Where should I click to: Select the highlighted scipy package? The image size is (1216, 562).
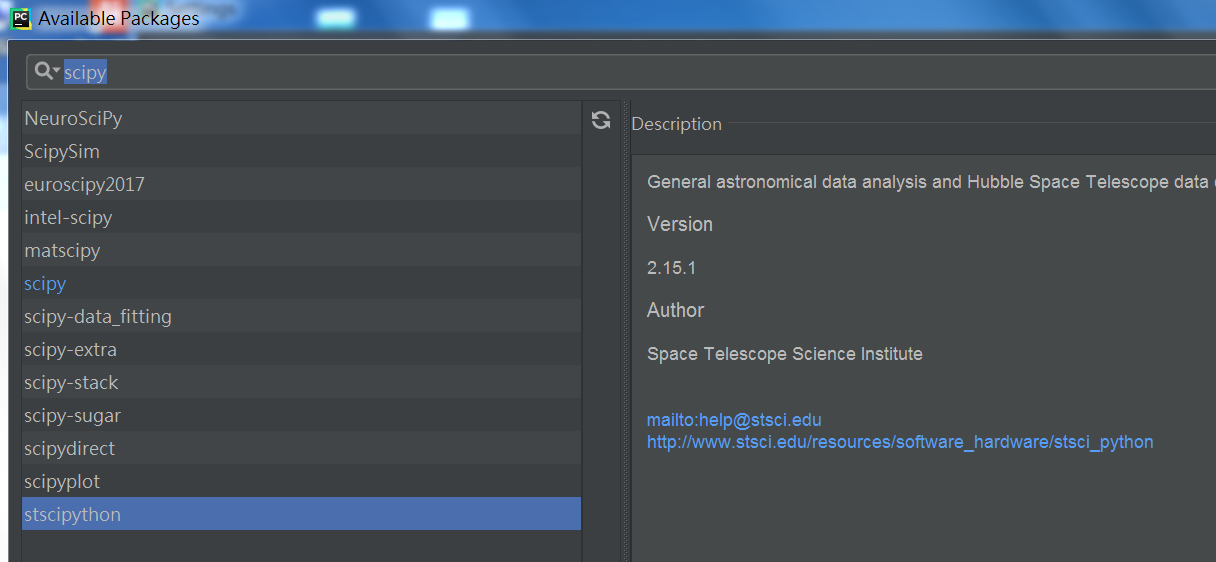[301, 283]
